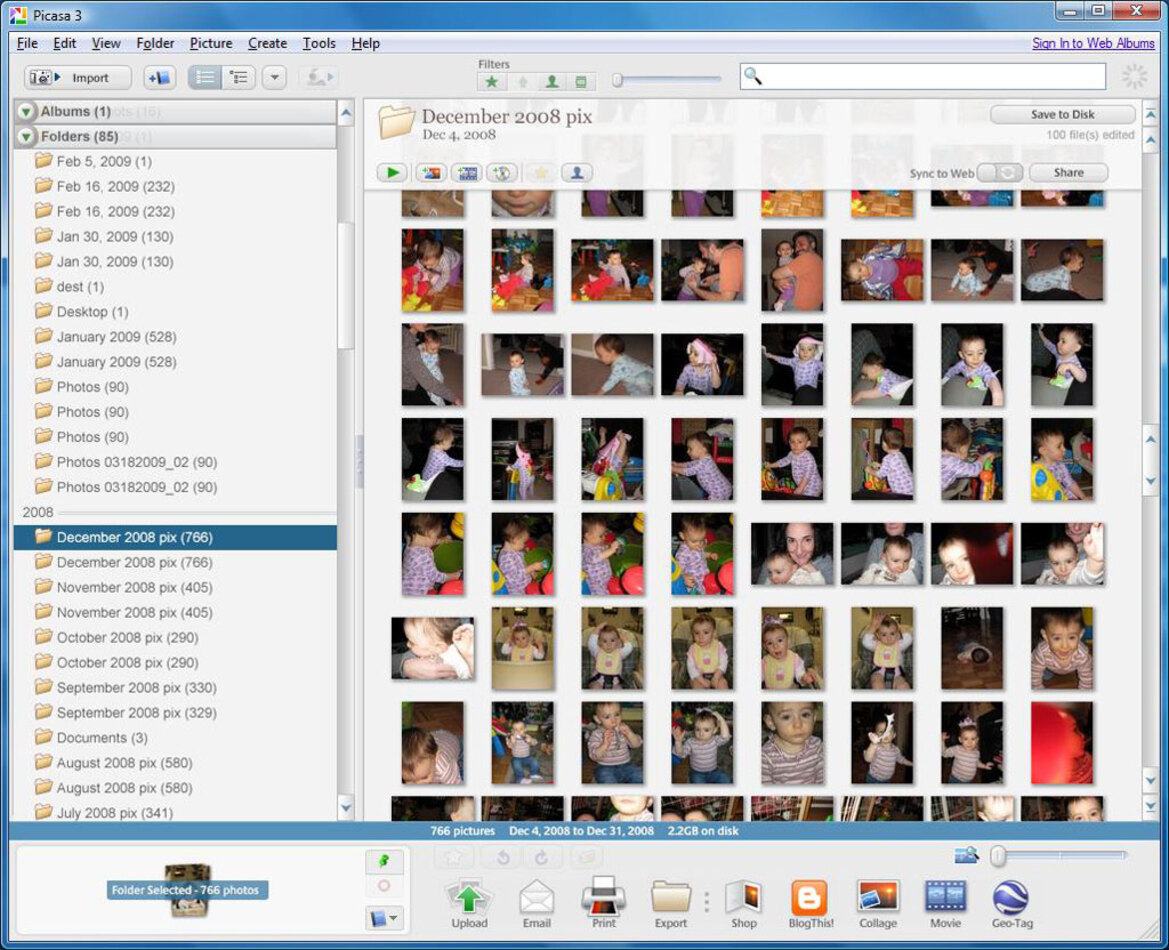This screenshot has width=1169, height=950.
Task: Open the Create menu
Action: (x=267, y=43)
